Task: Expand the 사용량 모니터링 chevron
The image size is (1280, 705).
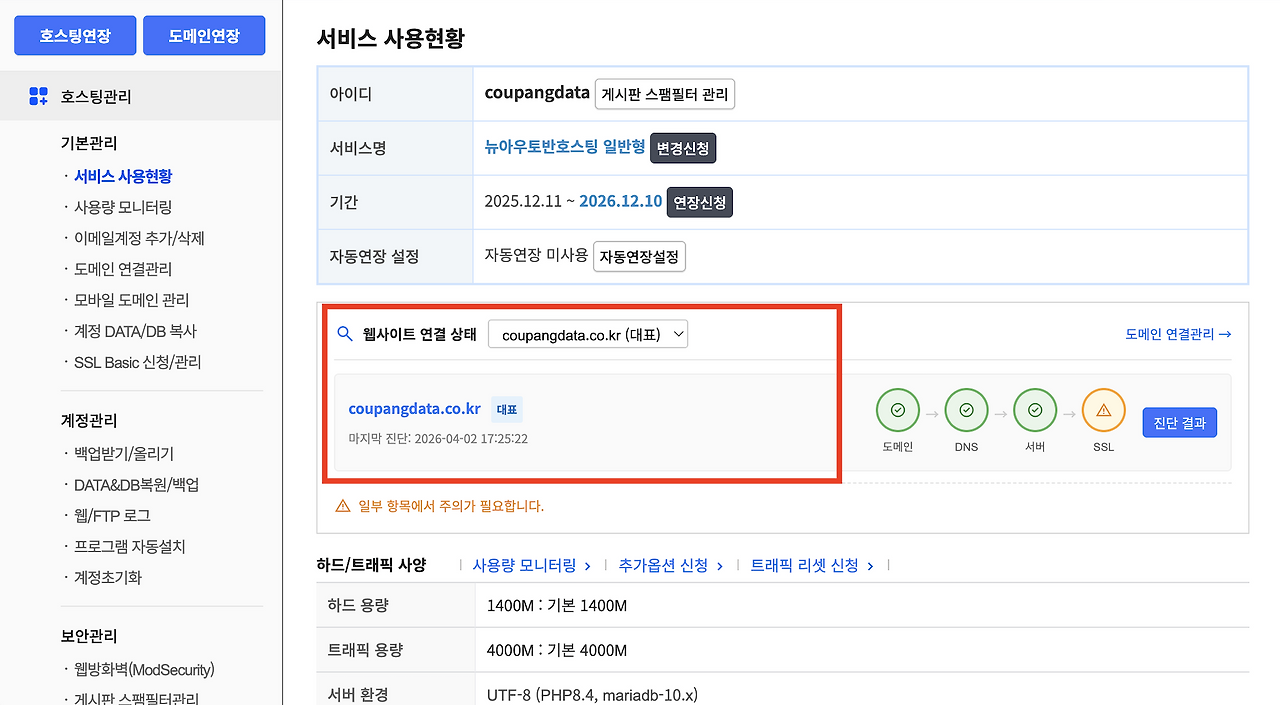Action: (587, 564)
